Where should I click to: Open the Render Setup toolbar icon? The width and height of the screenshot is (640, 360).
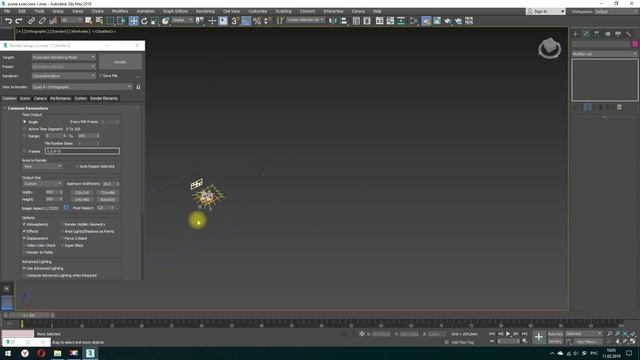tap(426, 21)
